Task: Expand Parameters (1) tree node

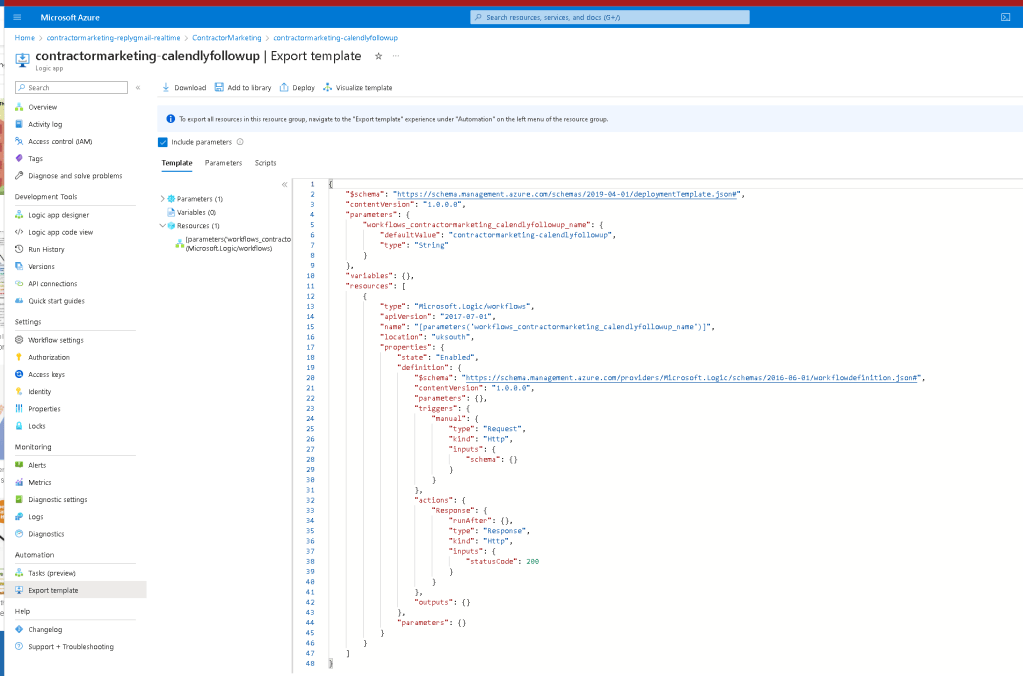Action: [162, 199]
